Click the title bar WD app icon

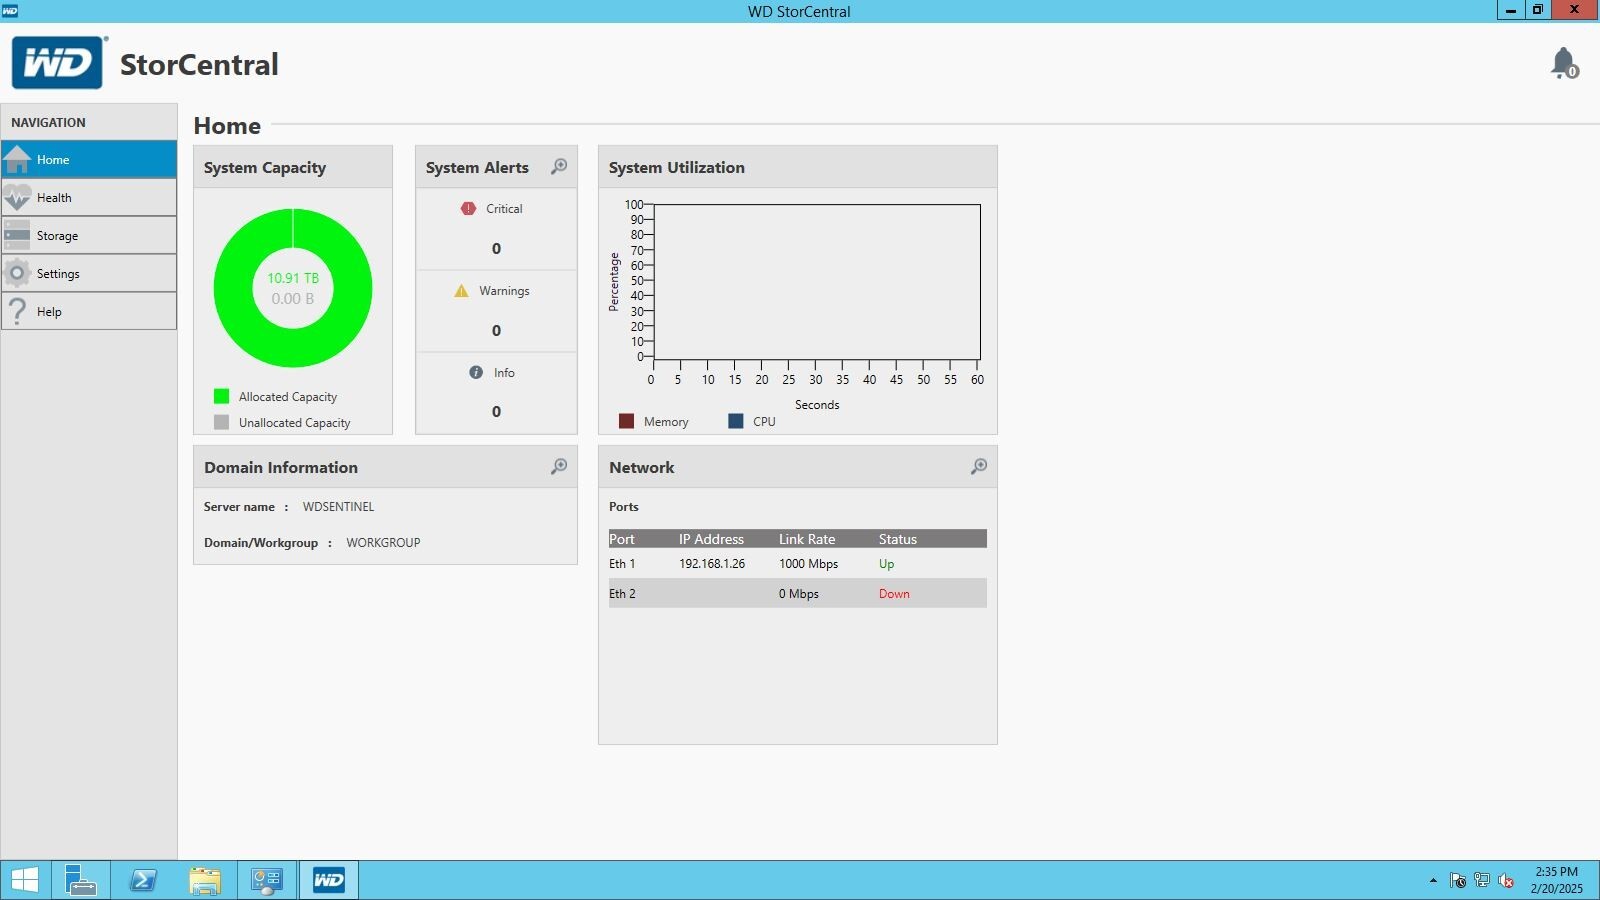click(x=10, y=10)
